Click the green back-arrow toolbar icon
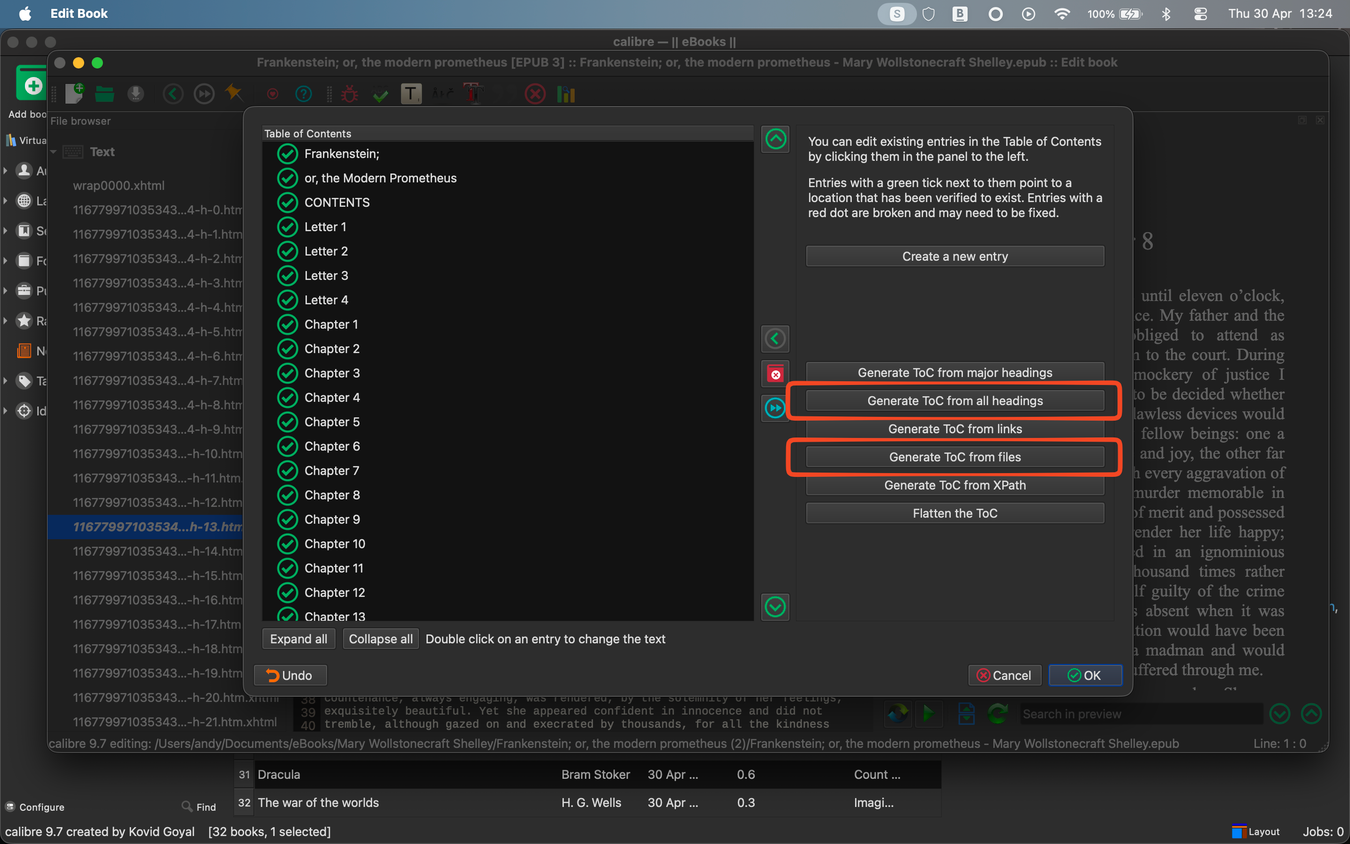Screen dimensions: 1350x844 tap(173, 94)
